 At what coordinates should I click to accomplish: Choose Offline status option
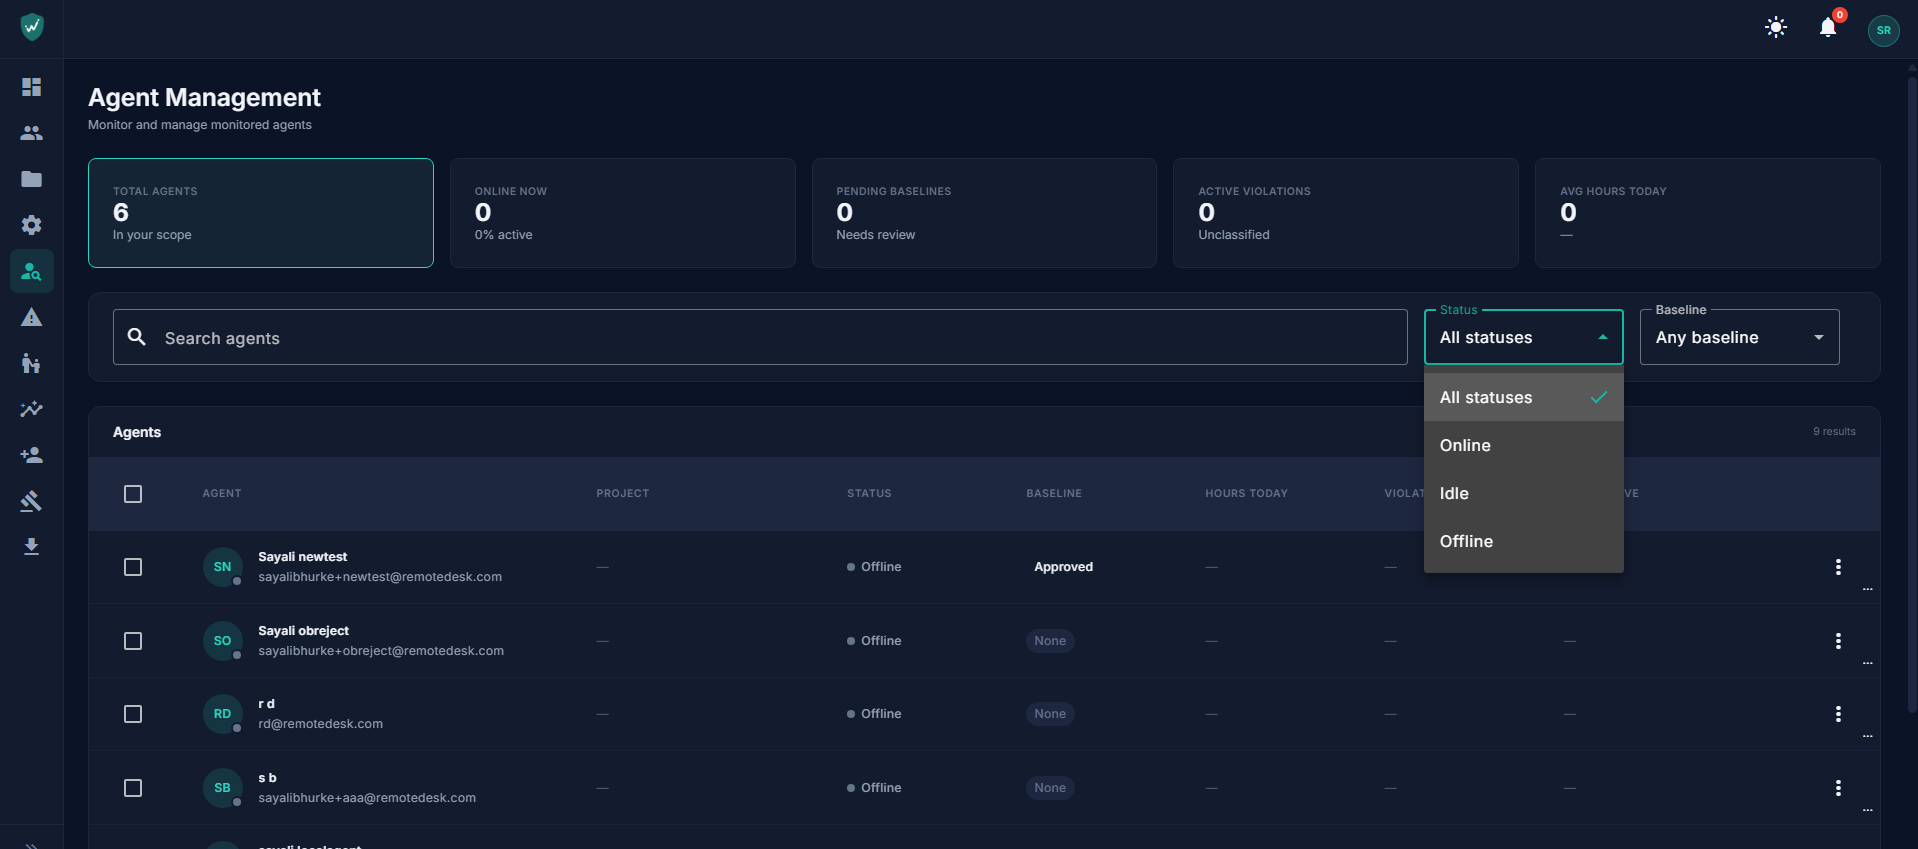[x=1523, y=541]
